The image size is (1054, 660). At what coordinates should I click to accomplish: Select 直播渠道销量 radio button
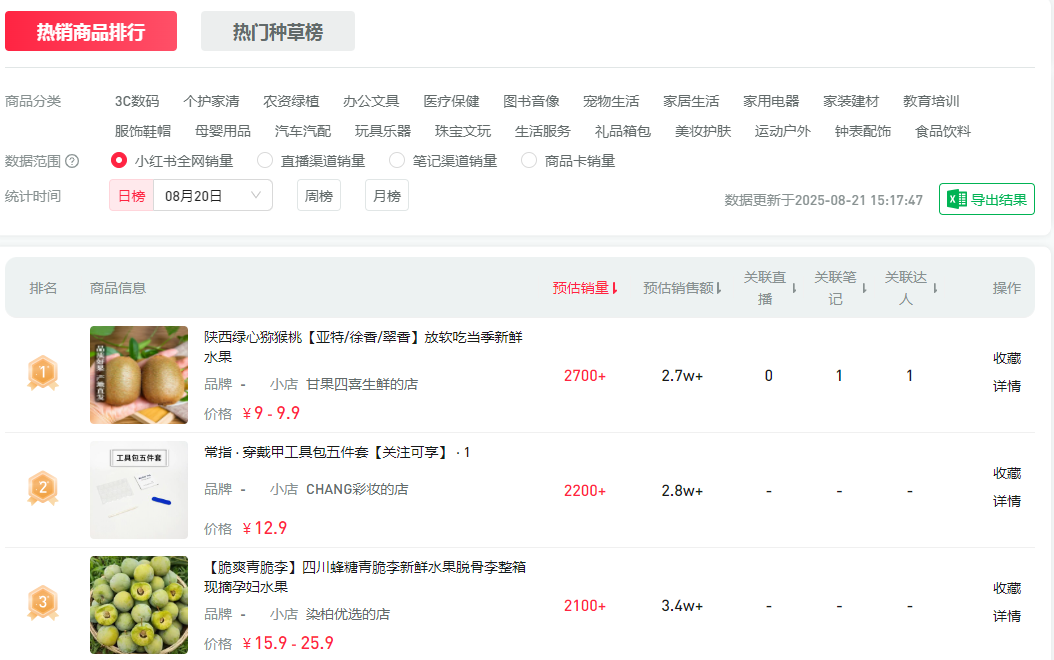(x=265, y=160)
